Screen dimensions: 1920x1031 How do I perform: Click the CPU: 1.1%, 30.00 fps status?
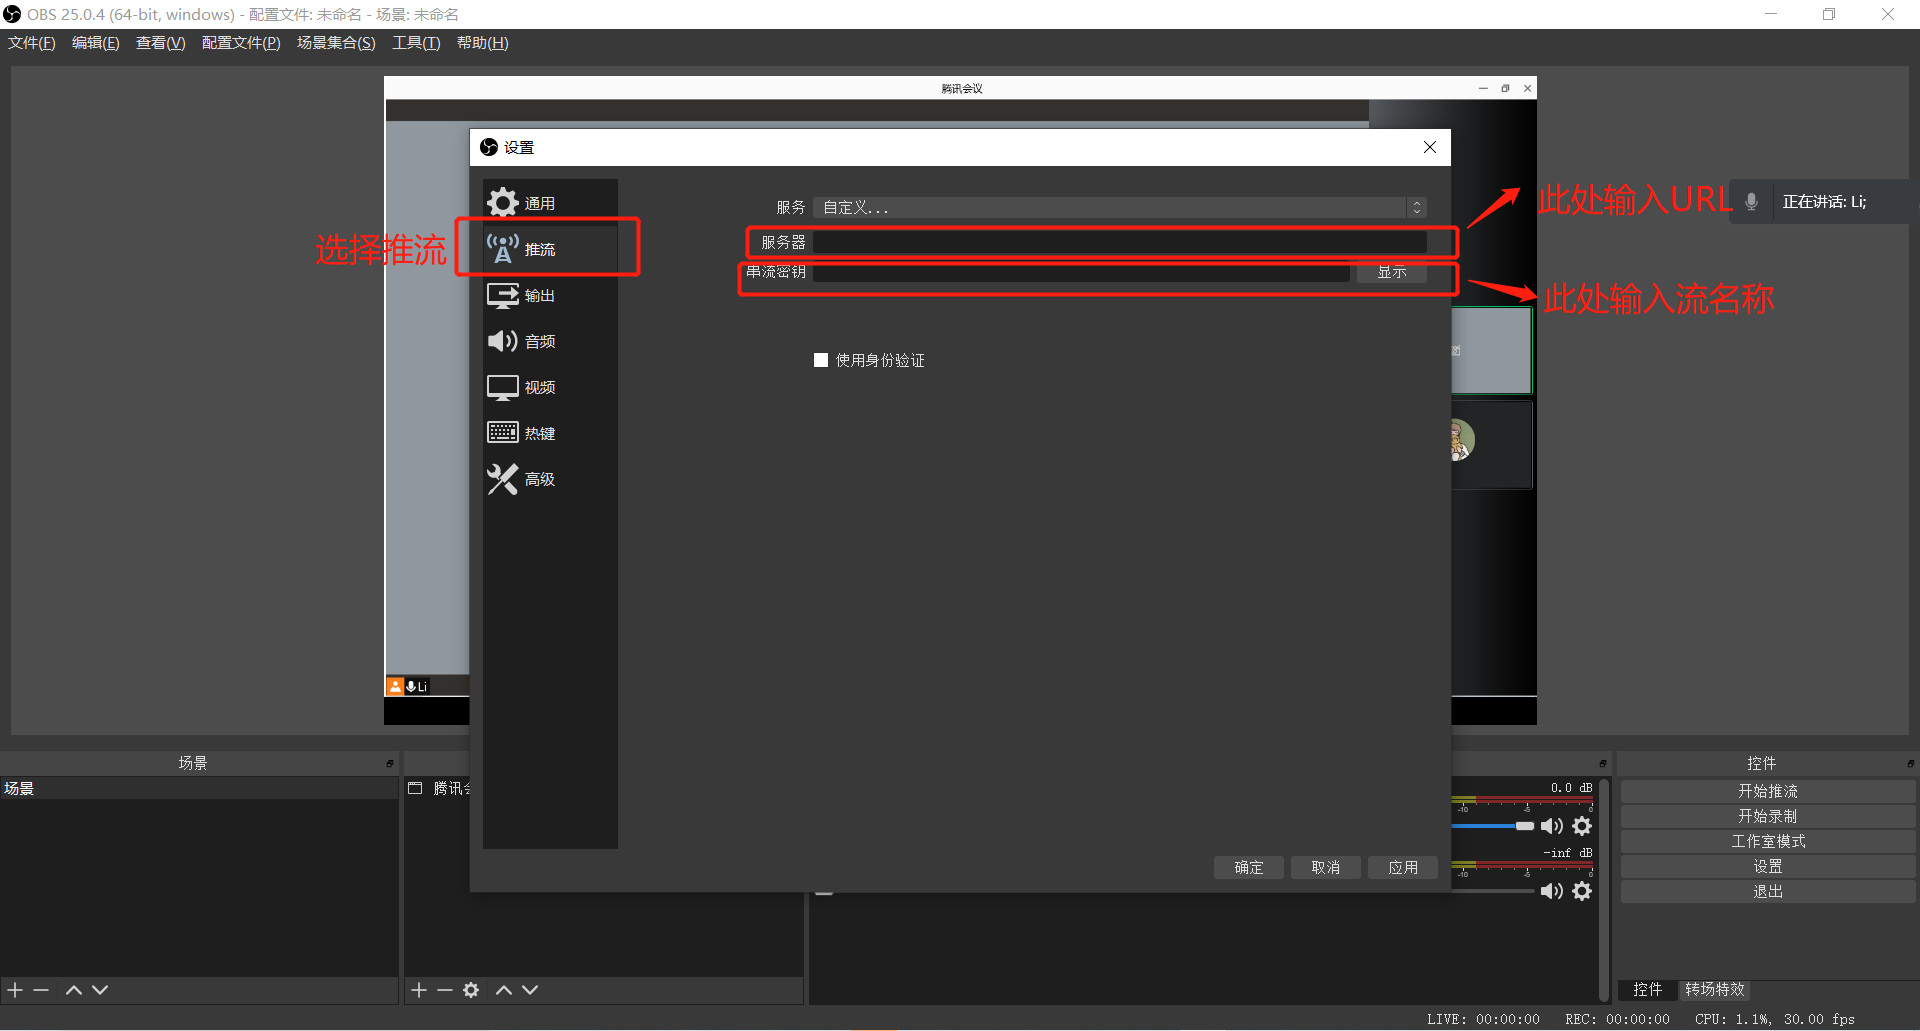pyautogui.click(x=1775, y=1019)
